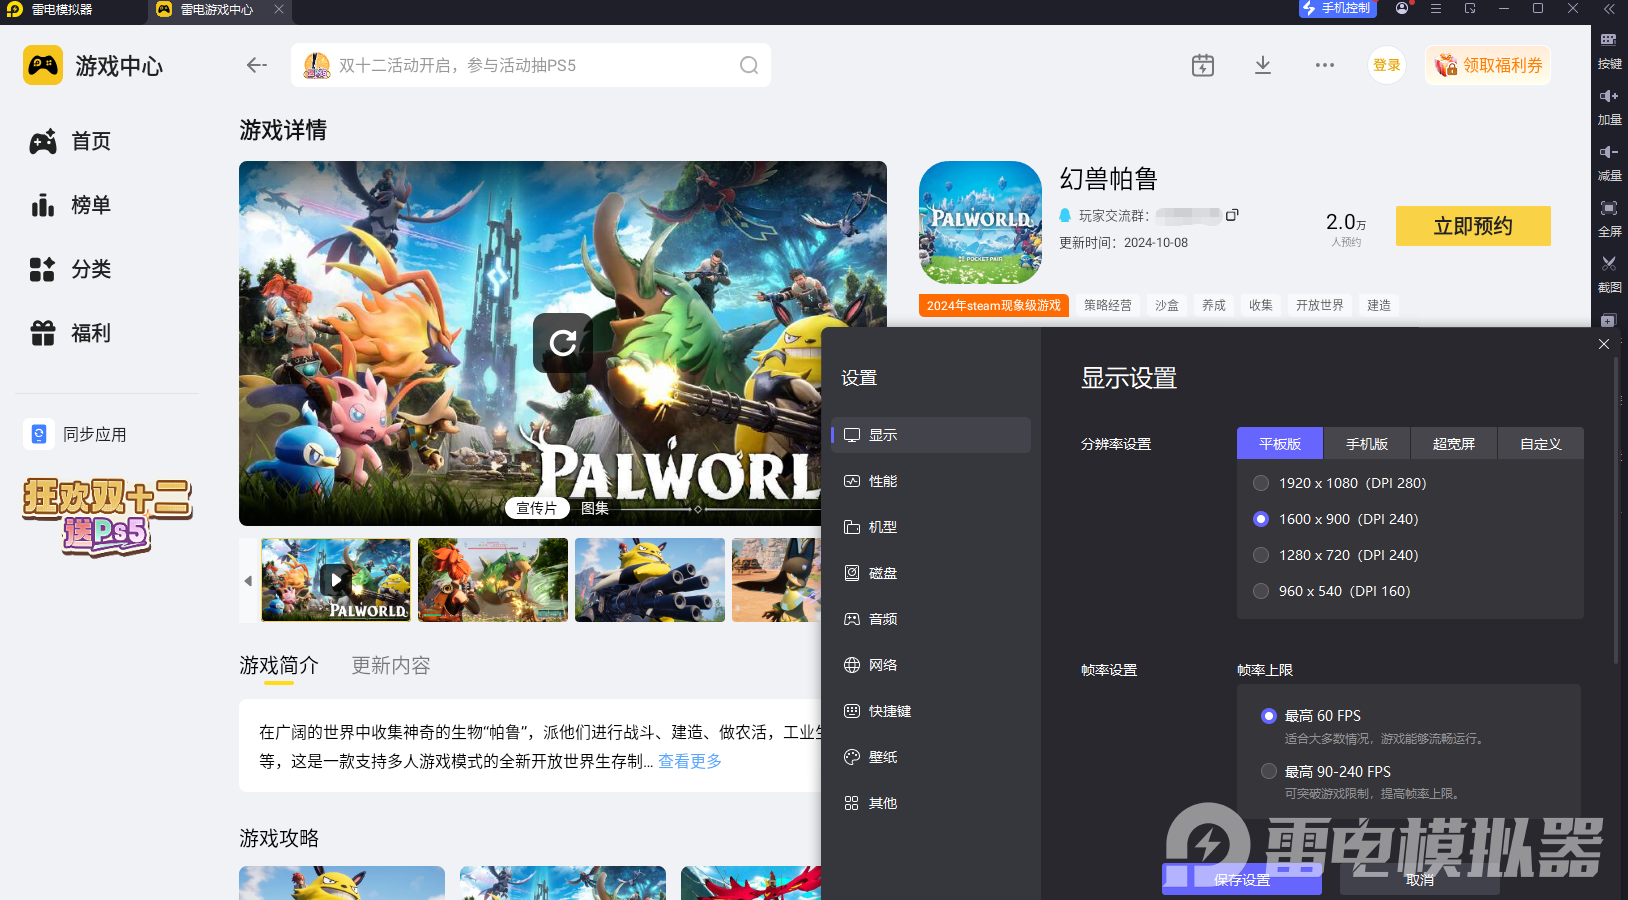Viewport: 1628px width, 900px height.
Task: Click the search magnifier icon
Action: tap(749, 65)
